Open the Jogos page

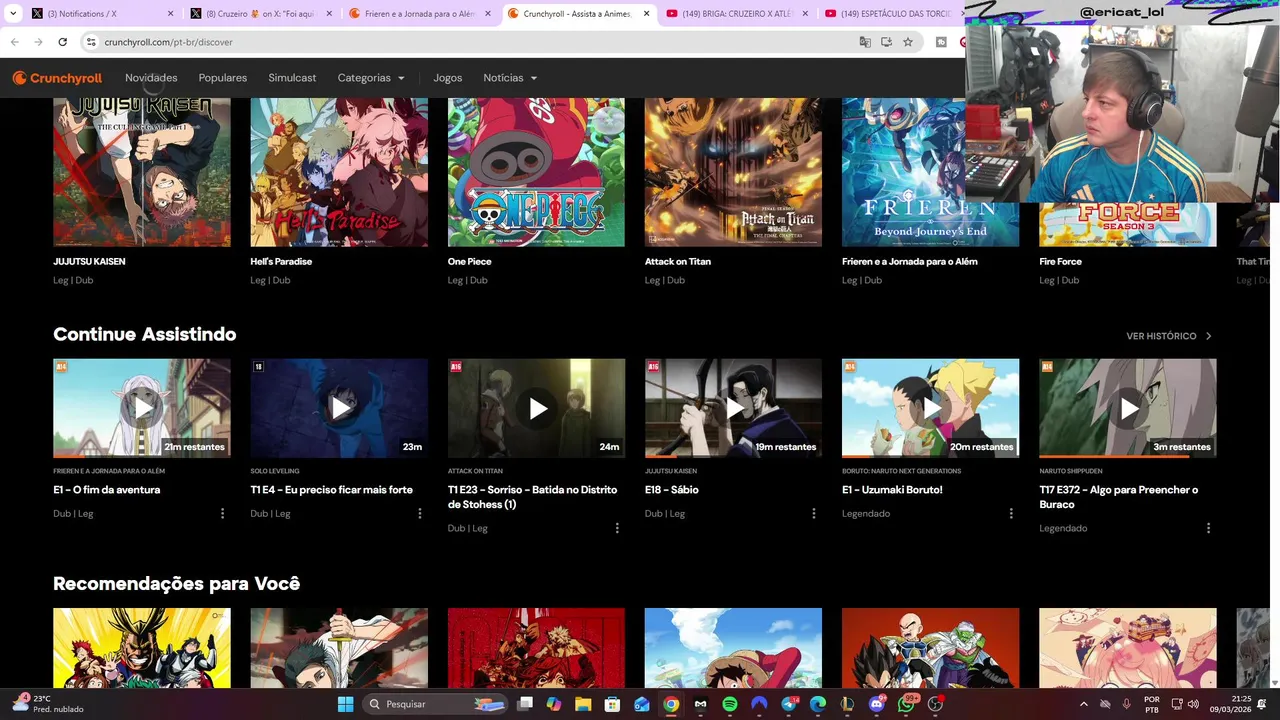(448, 78)
